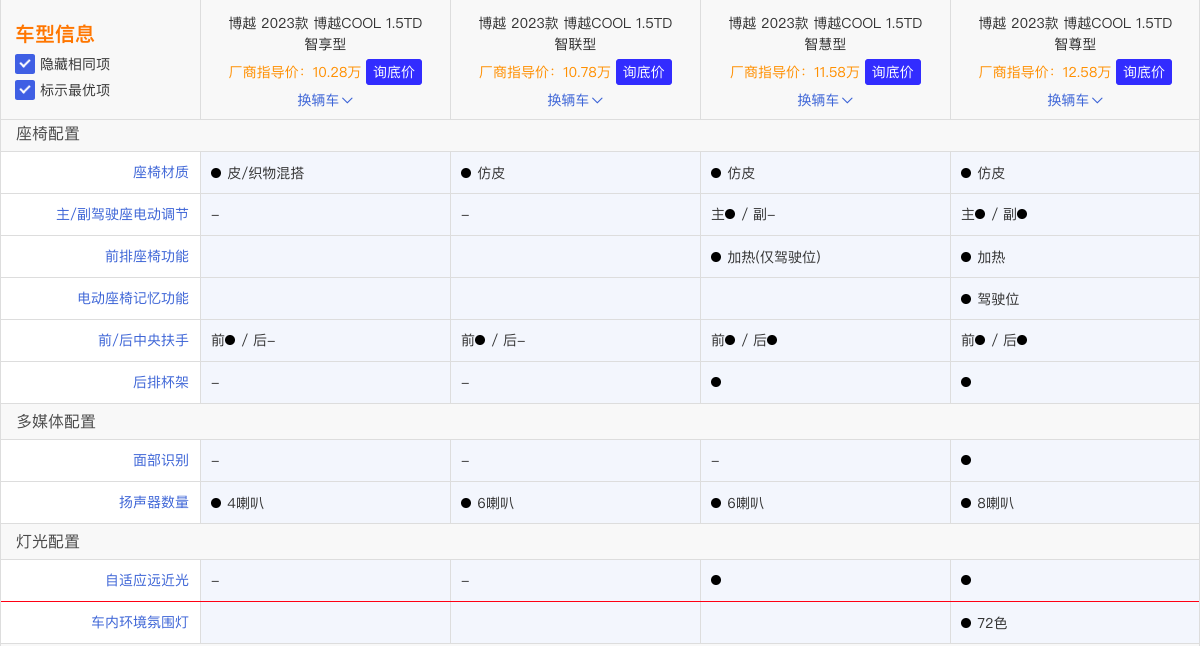Click the 厂商指导价 10.28万 price text
1200x646 pixels.
(x=295, y=72)
